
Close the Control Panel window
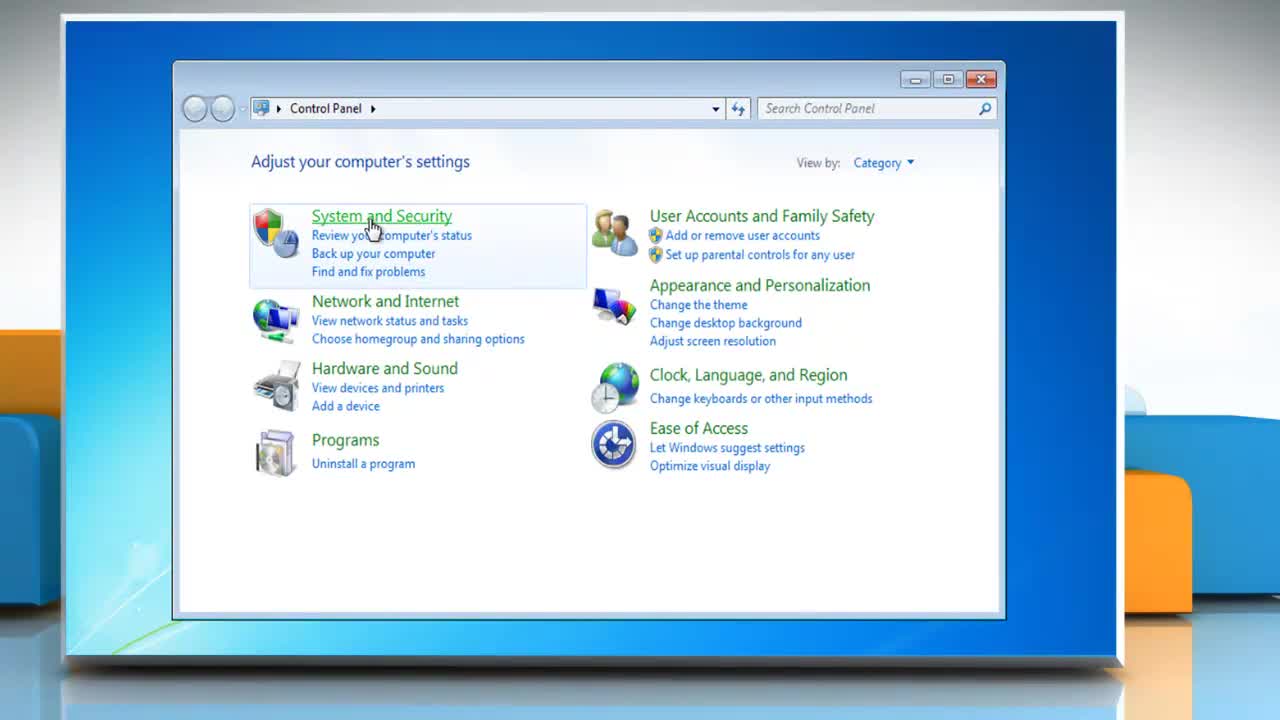[x=981, y=79]
